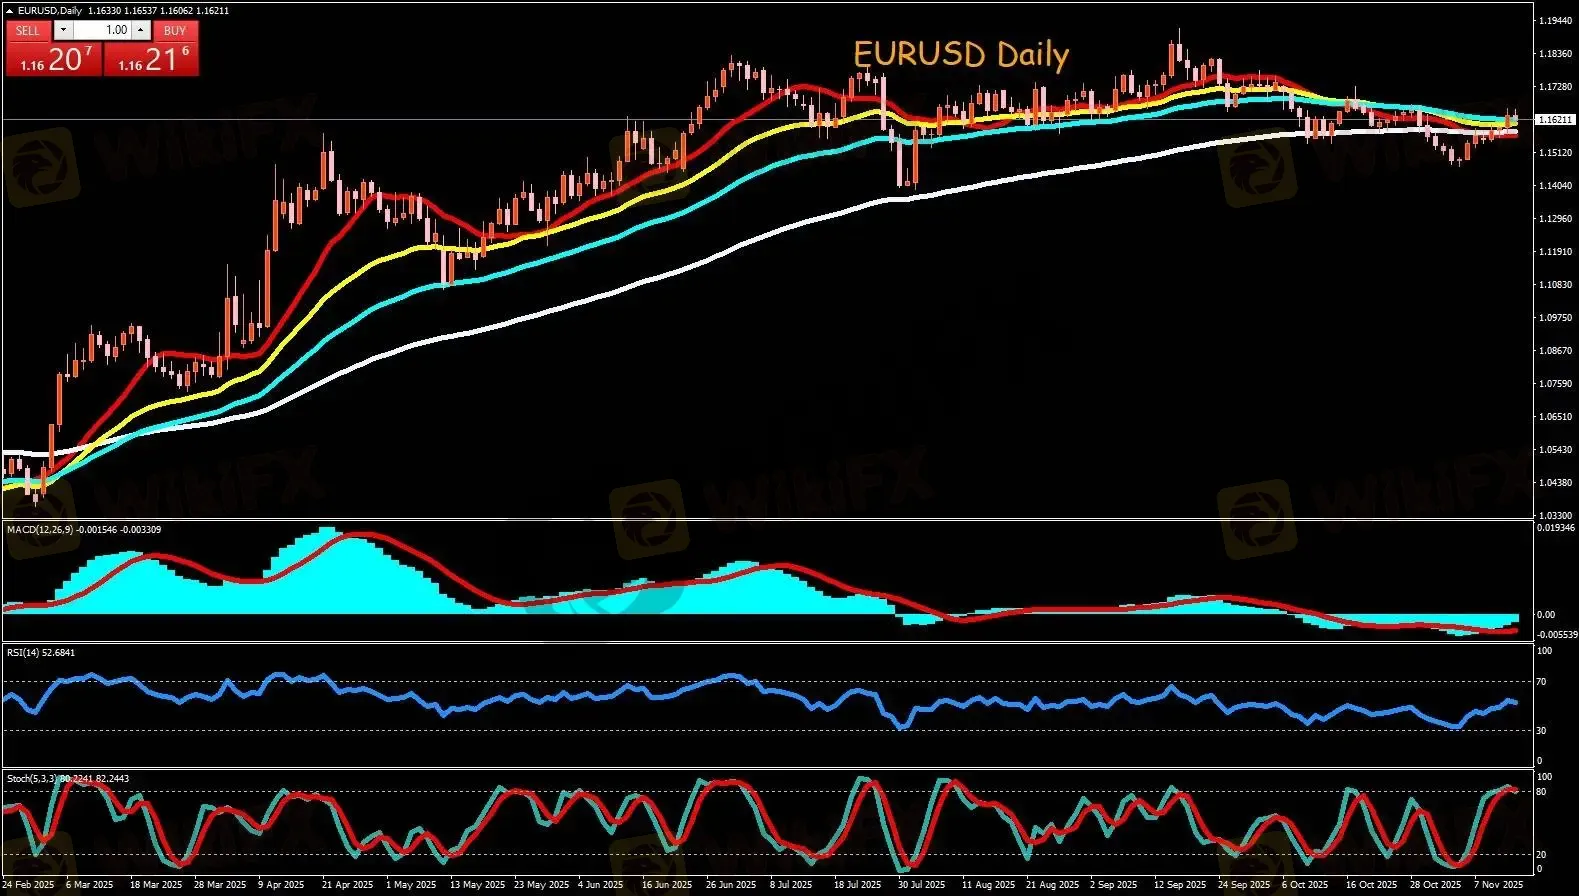This screenshot has width=1579, height=896.
Task: Increase lot volume with up arrow
Action: (x=141, y=30)
